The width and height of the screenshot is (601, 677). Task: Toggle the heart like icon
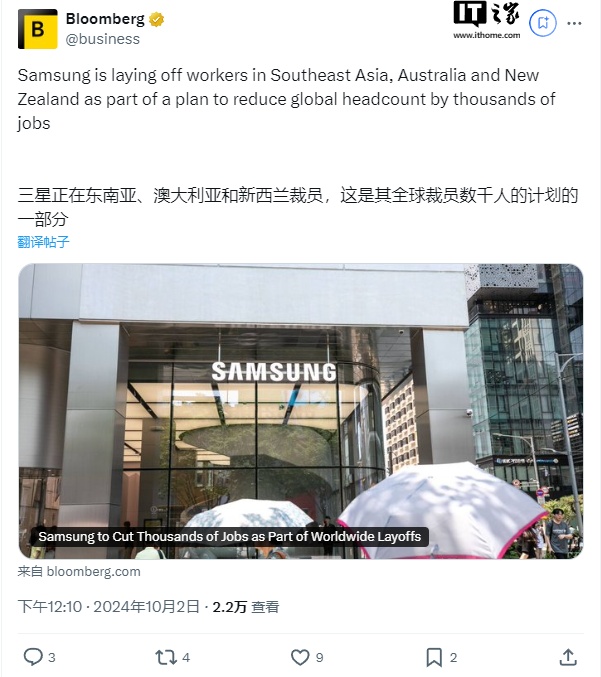(x=300, y=657)
